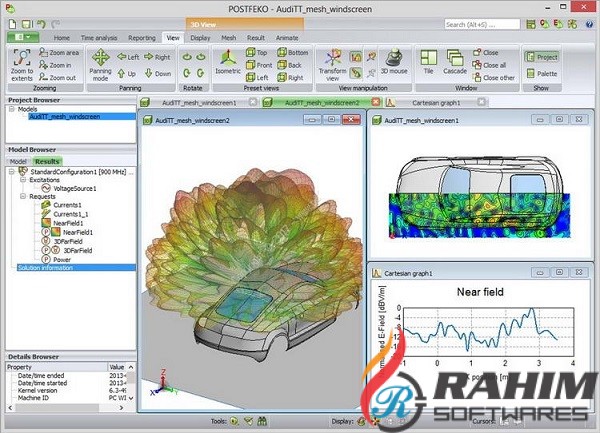
Task: Switch to Front preset view
Action: click(x=259, y=65)
